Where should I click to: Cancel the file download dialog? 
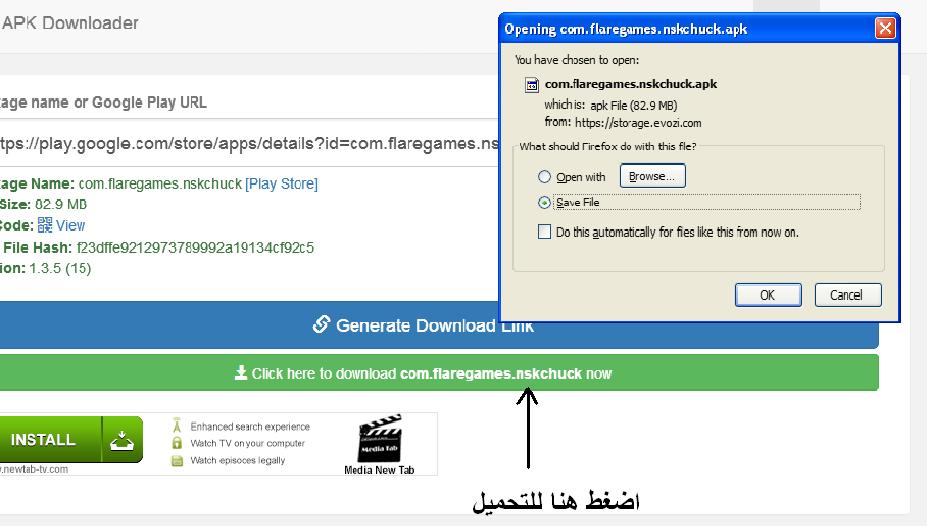[846, 295]
